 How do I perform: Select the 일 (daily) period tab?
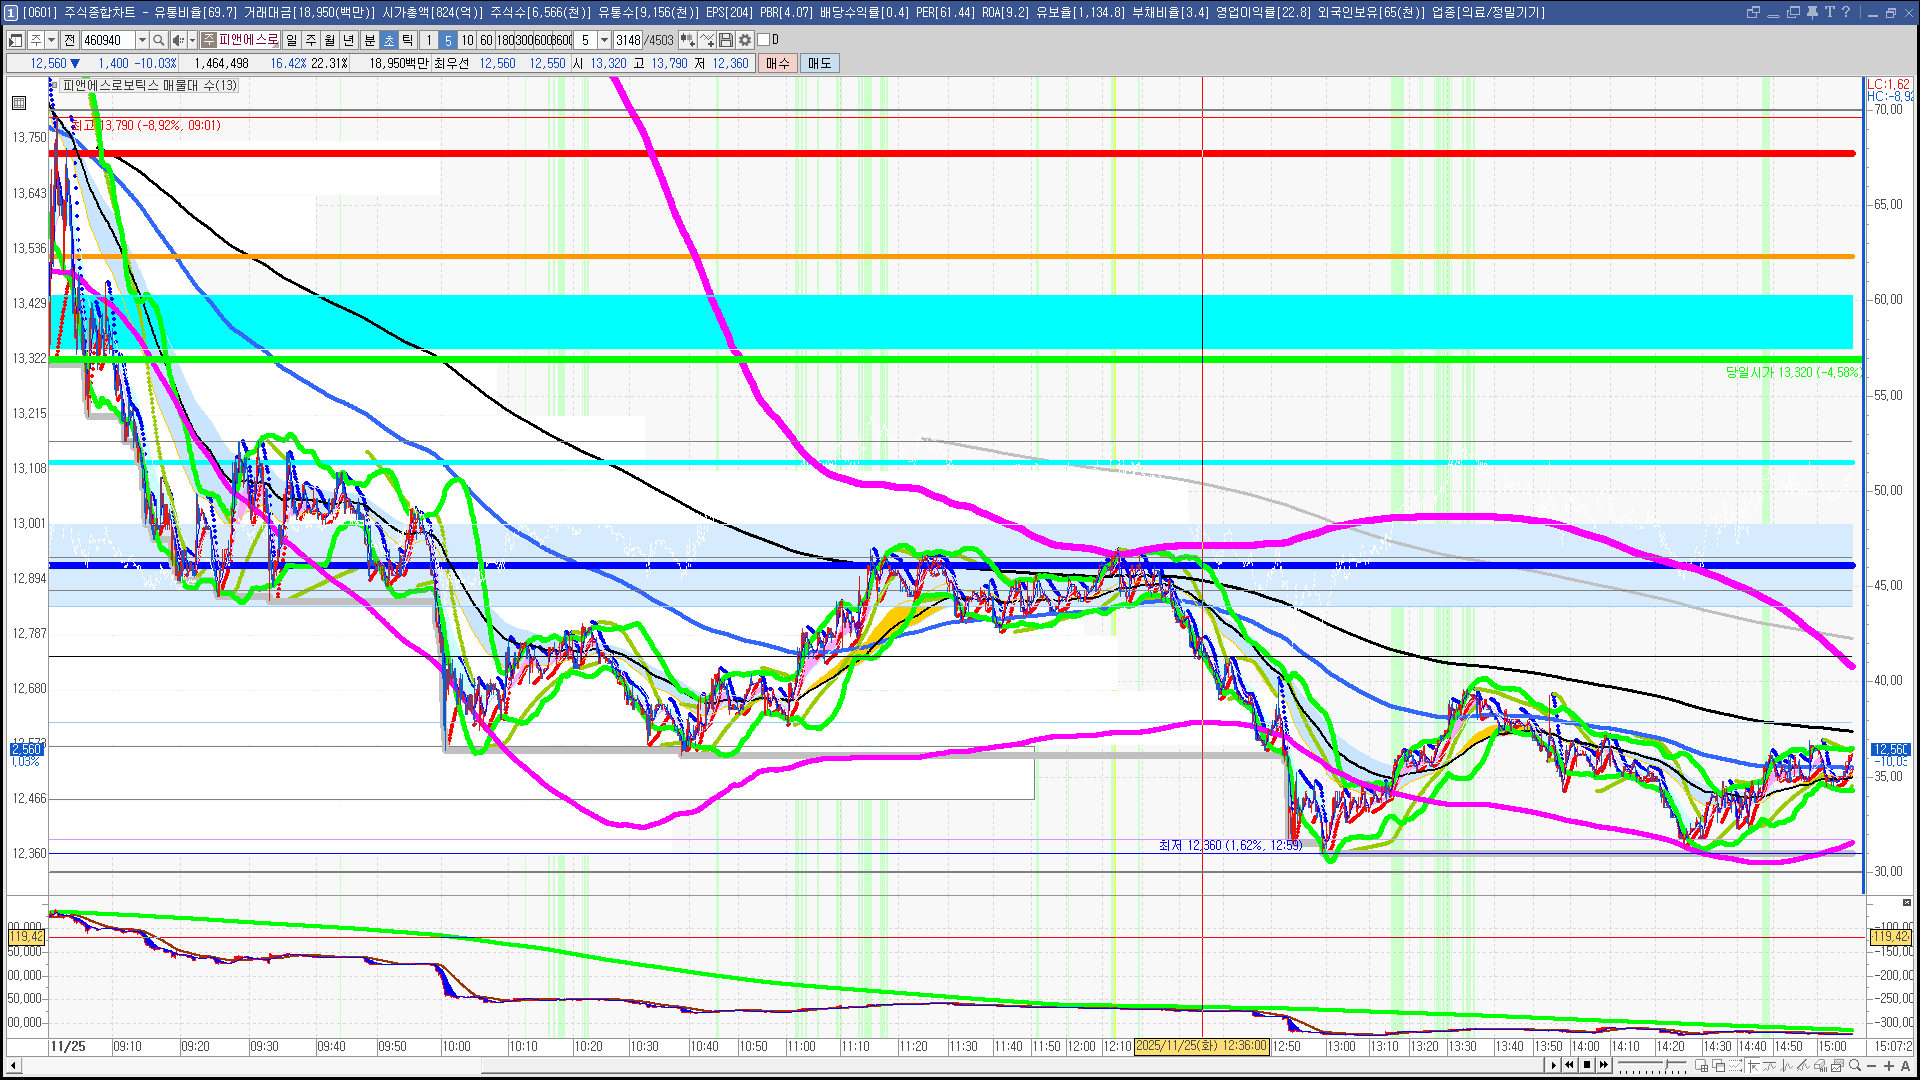click(x=291, y=40)
